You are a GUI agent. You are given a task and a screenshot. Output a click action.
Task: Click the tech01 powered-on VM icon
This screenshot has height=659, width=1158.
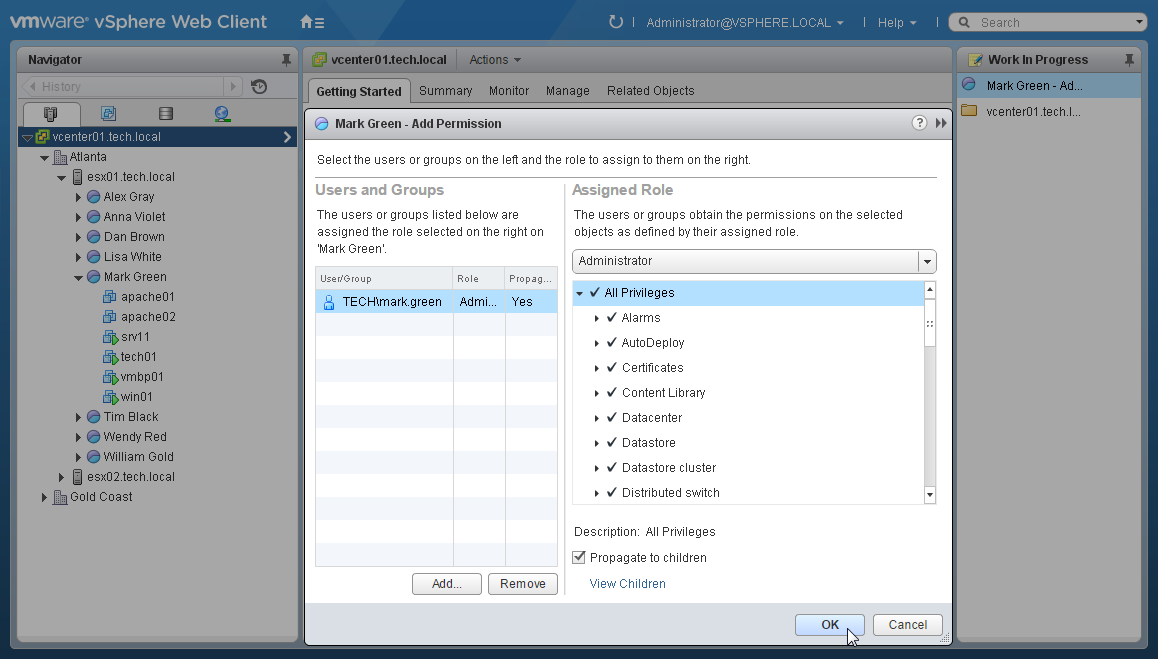pos(110,357)
